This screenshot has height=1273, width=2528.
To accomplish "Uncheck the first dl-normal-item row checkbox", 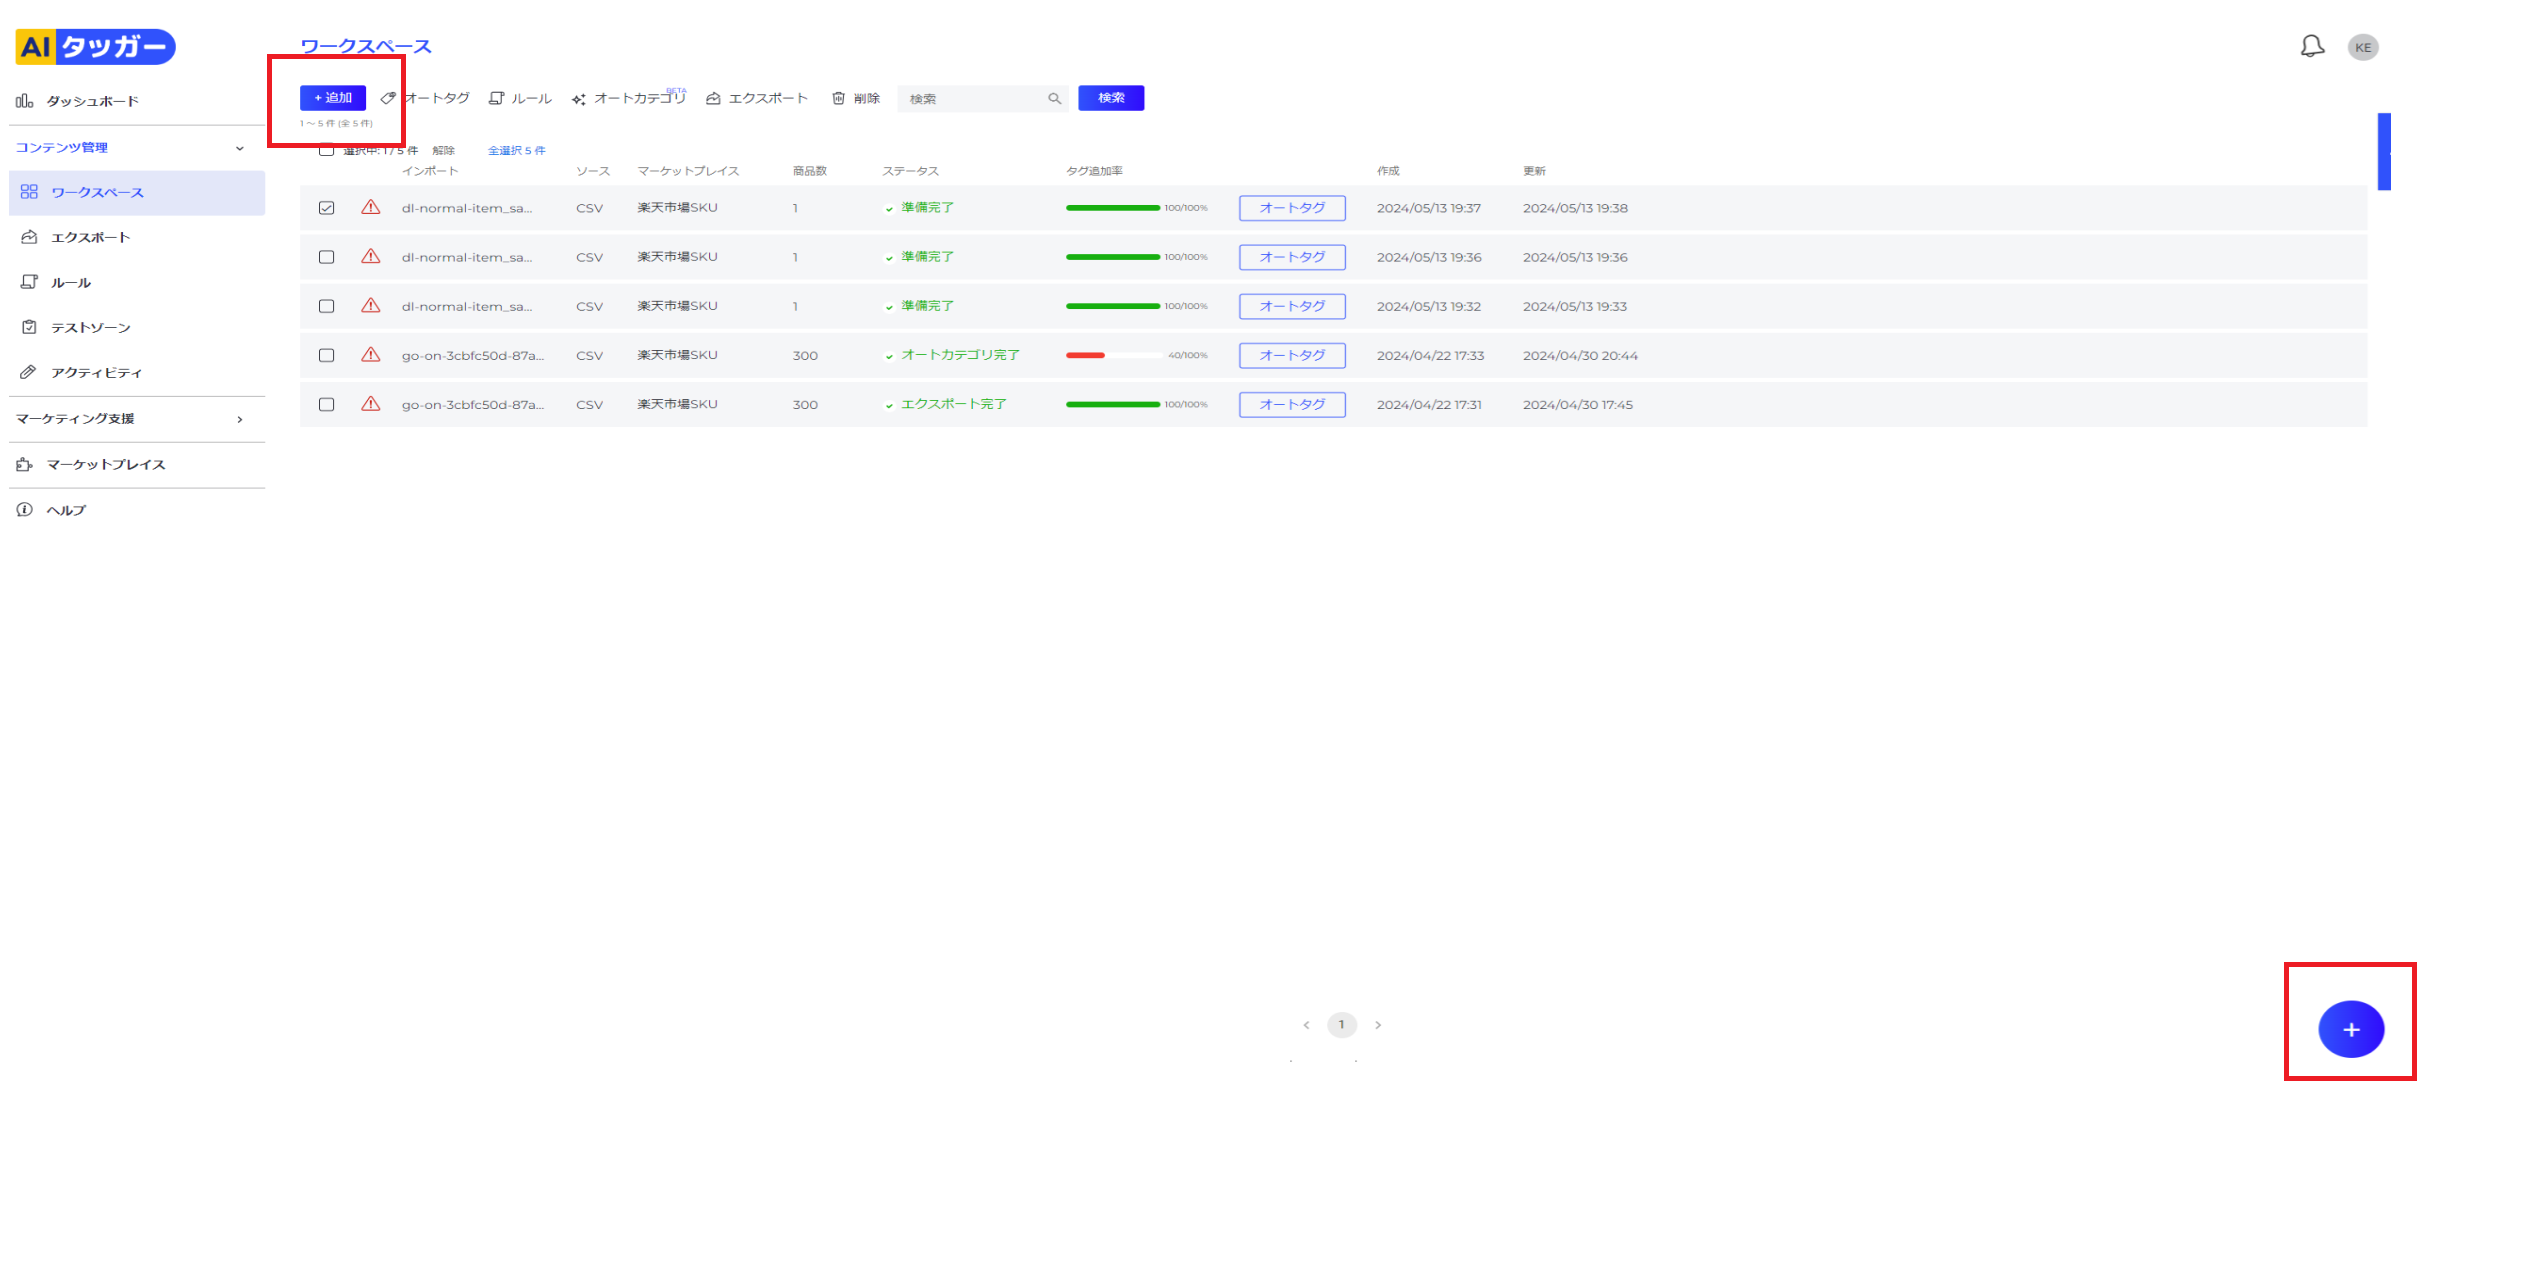I will coord(326,208).
